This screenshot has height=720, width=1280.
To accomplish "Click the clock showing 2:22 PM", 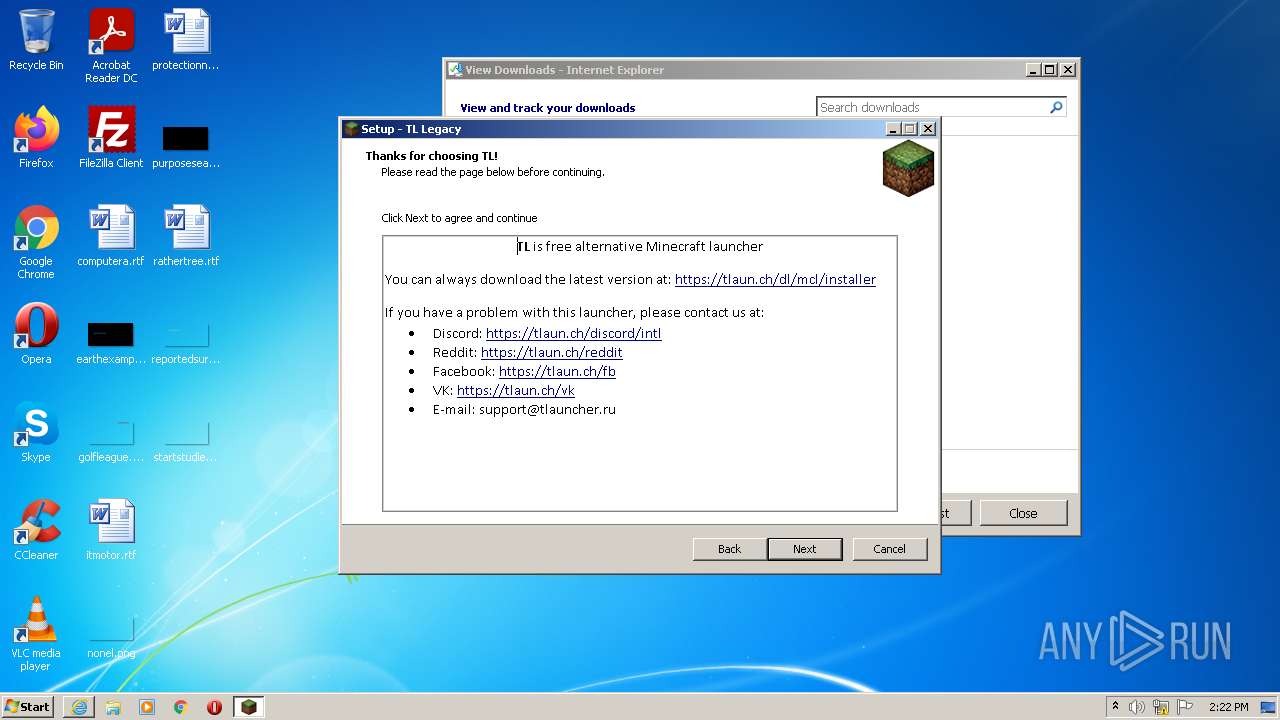I will pyautogui.click(x=1229, y=707).
